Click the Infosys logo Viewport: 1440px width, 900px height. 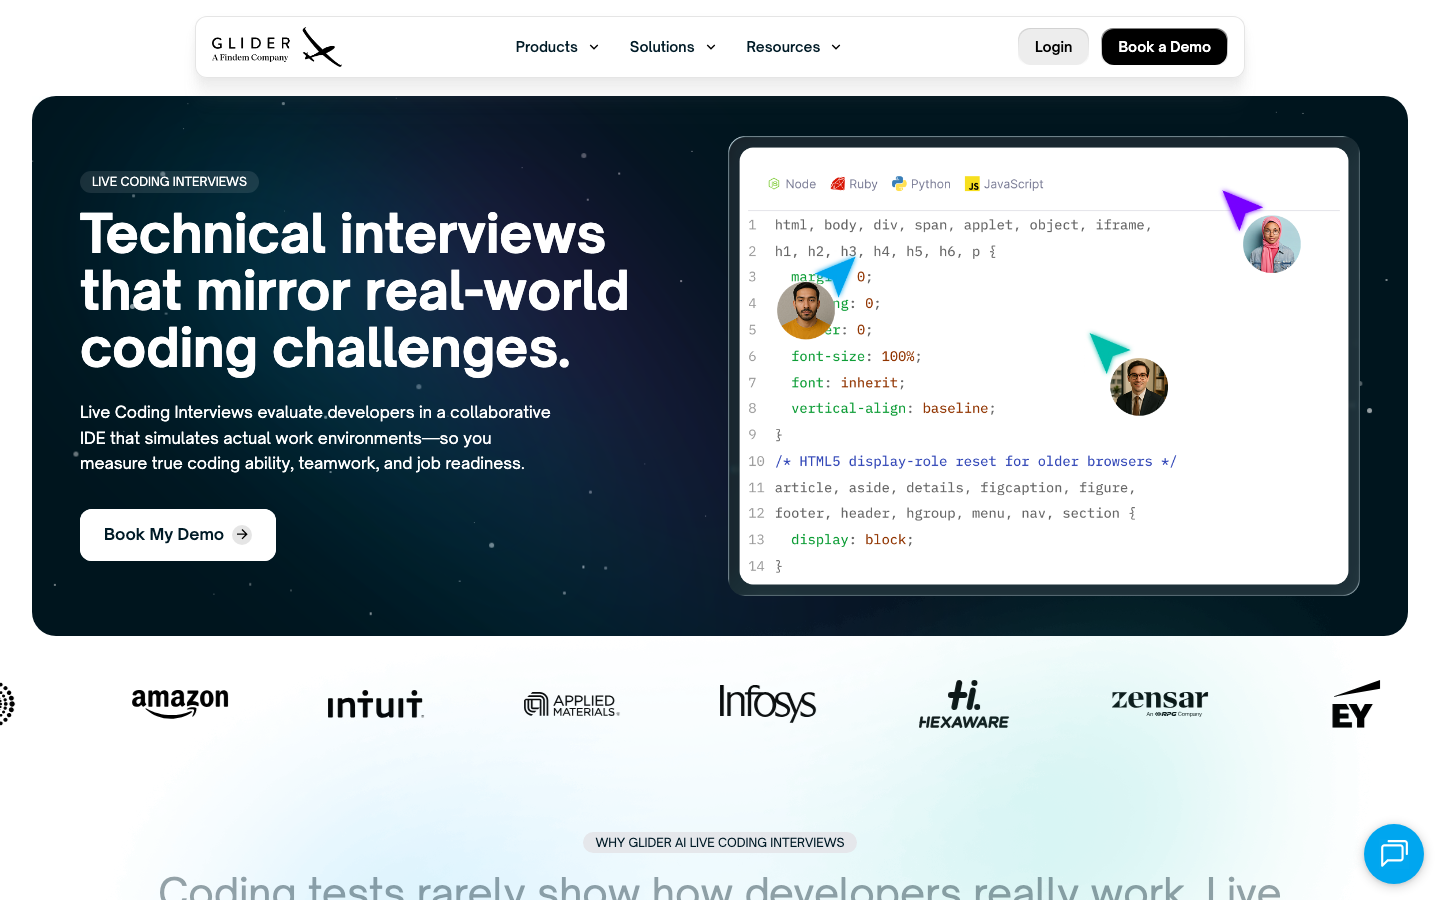tap(767, 703)
